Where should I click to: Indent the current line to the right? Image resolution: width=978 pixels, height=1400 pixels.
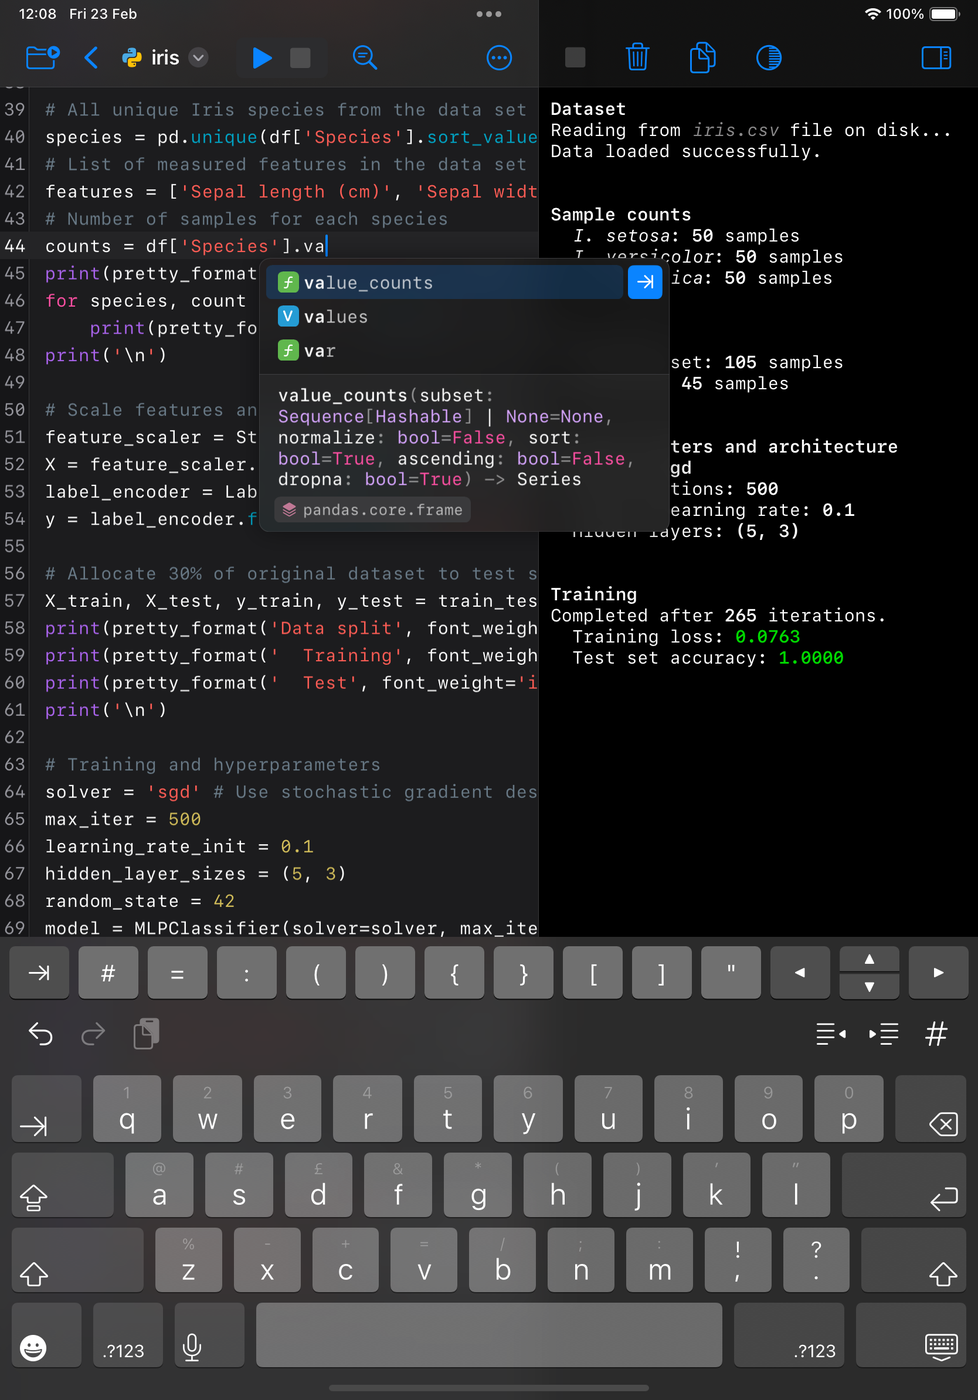884,1033
